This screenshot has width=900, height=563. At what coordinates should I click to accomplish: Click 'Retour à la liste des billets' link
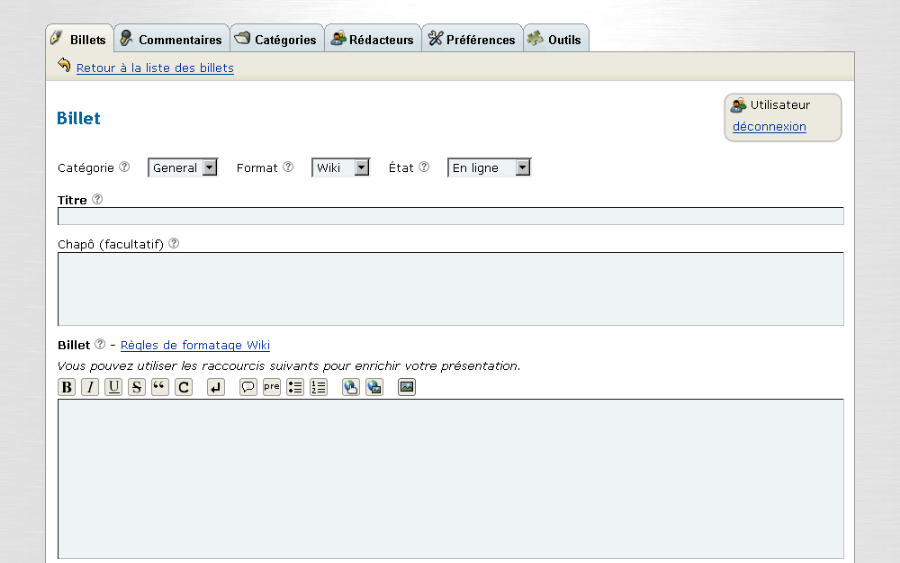click(x=155, y=68)
